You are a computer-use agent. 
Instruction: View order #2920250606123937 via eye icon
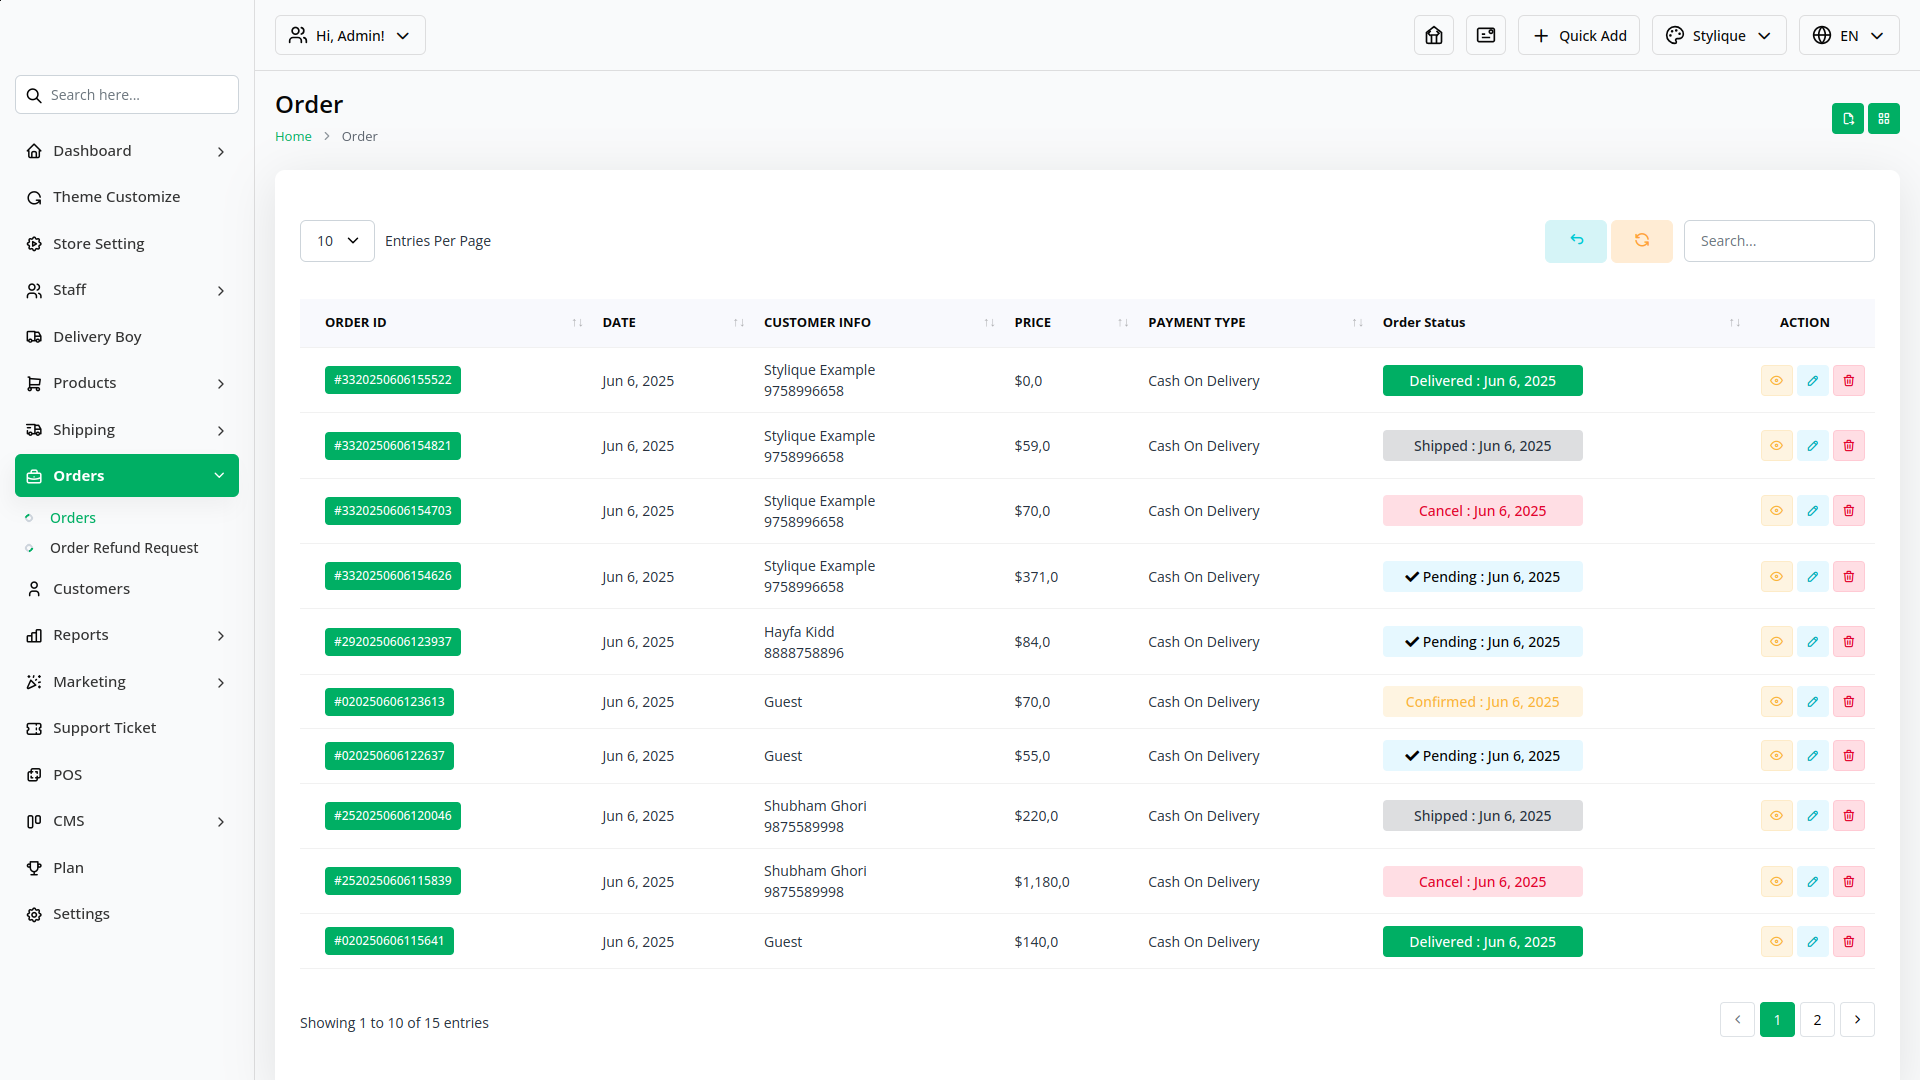click(x=1776, y=642)
